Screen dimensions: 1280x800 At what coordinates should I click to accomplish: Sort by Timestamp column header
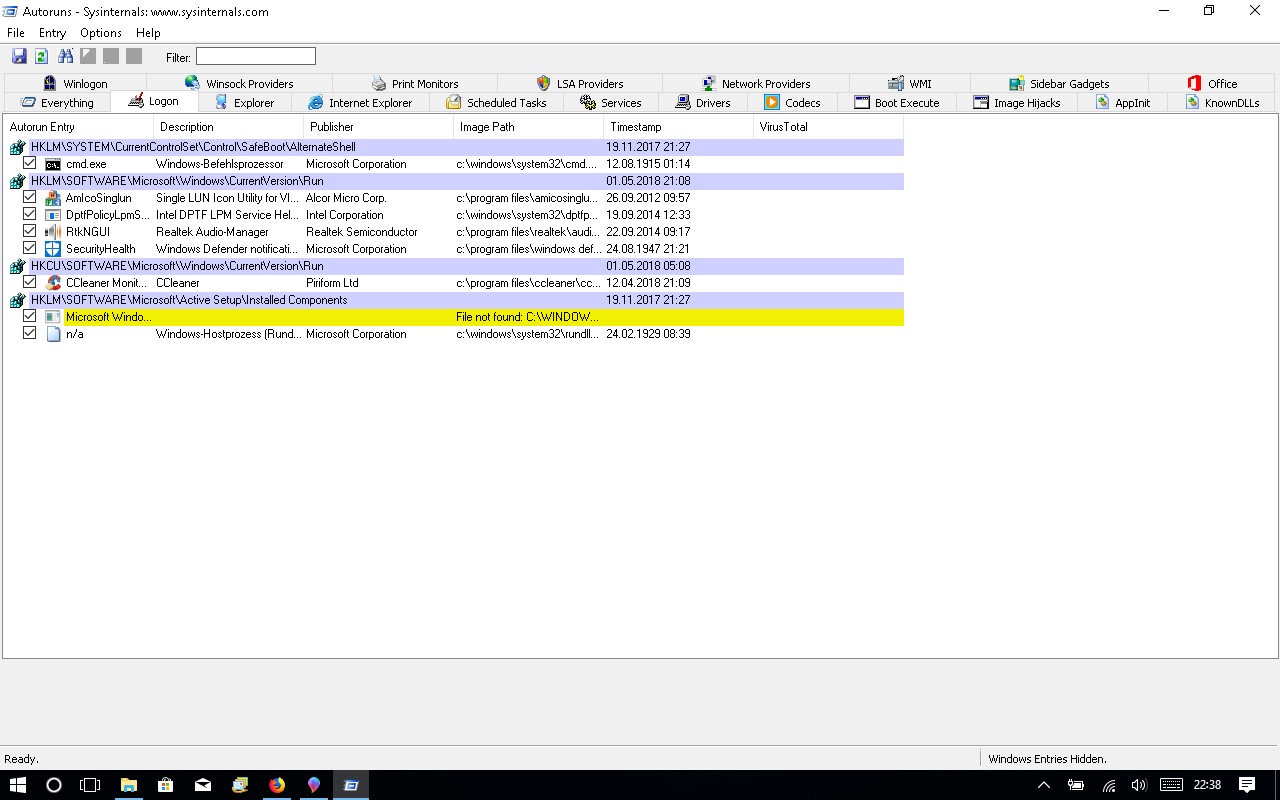[678, 127]
